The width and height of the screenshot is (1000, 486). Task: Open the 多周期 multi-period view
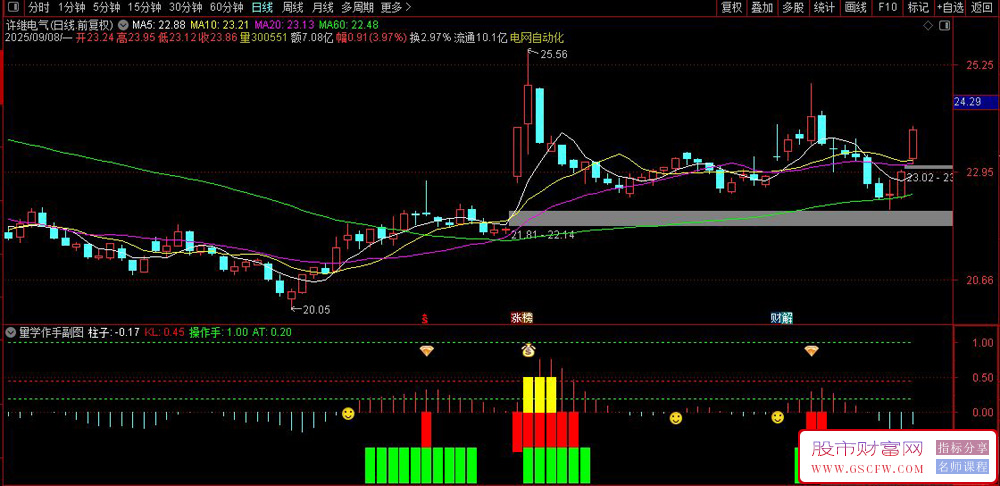point(357,8)
